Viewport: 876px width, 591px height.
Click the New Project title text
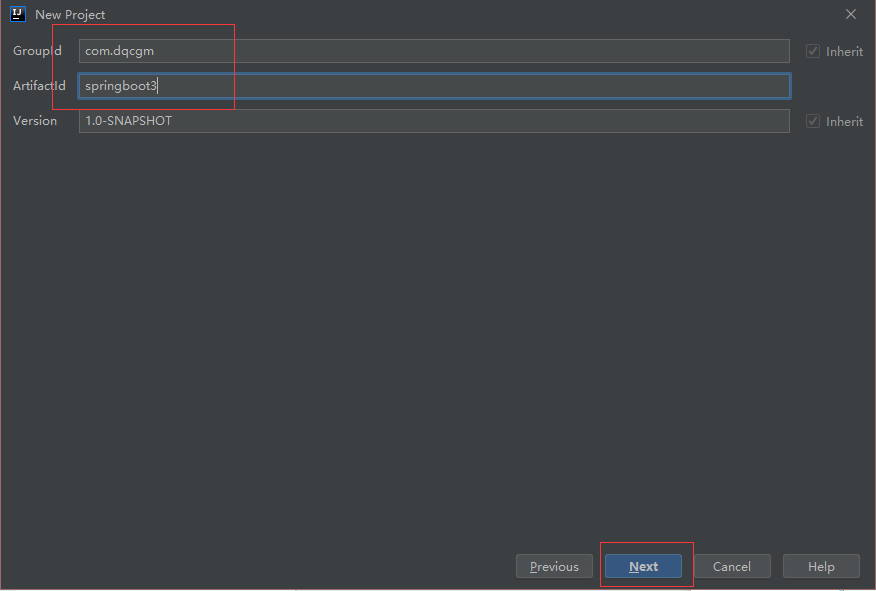(70, 15)
